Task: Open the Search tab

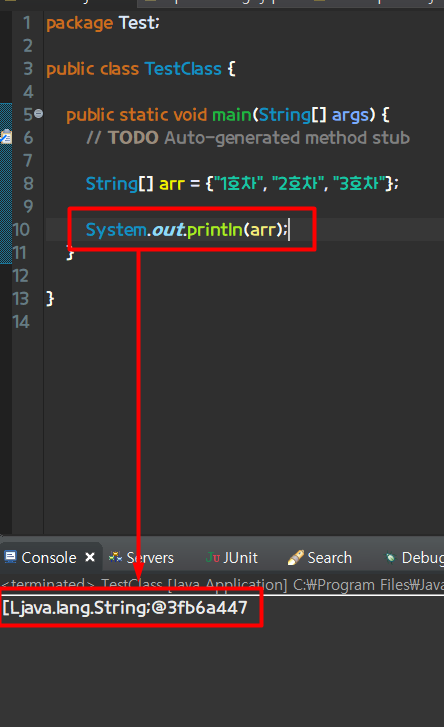Action: [330, 557]
